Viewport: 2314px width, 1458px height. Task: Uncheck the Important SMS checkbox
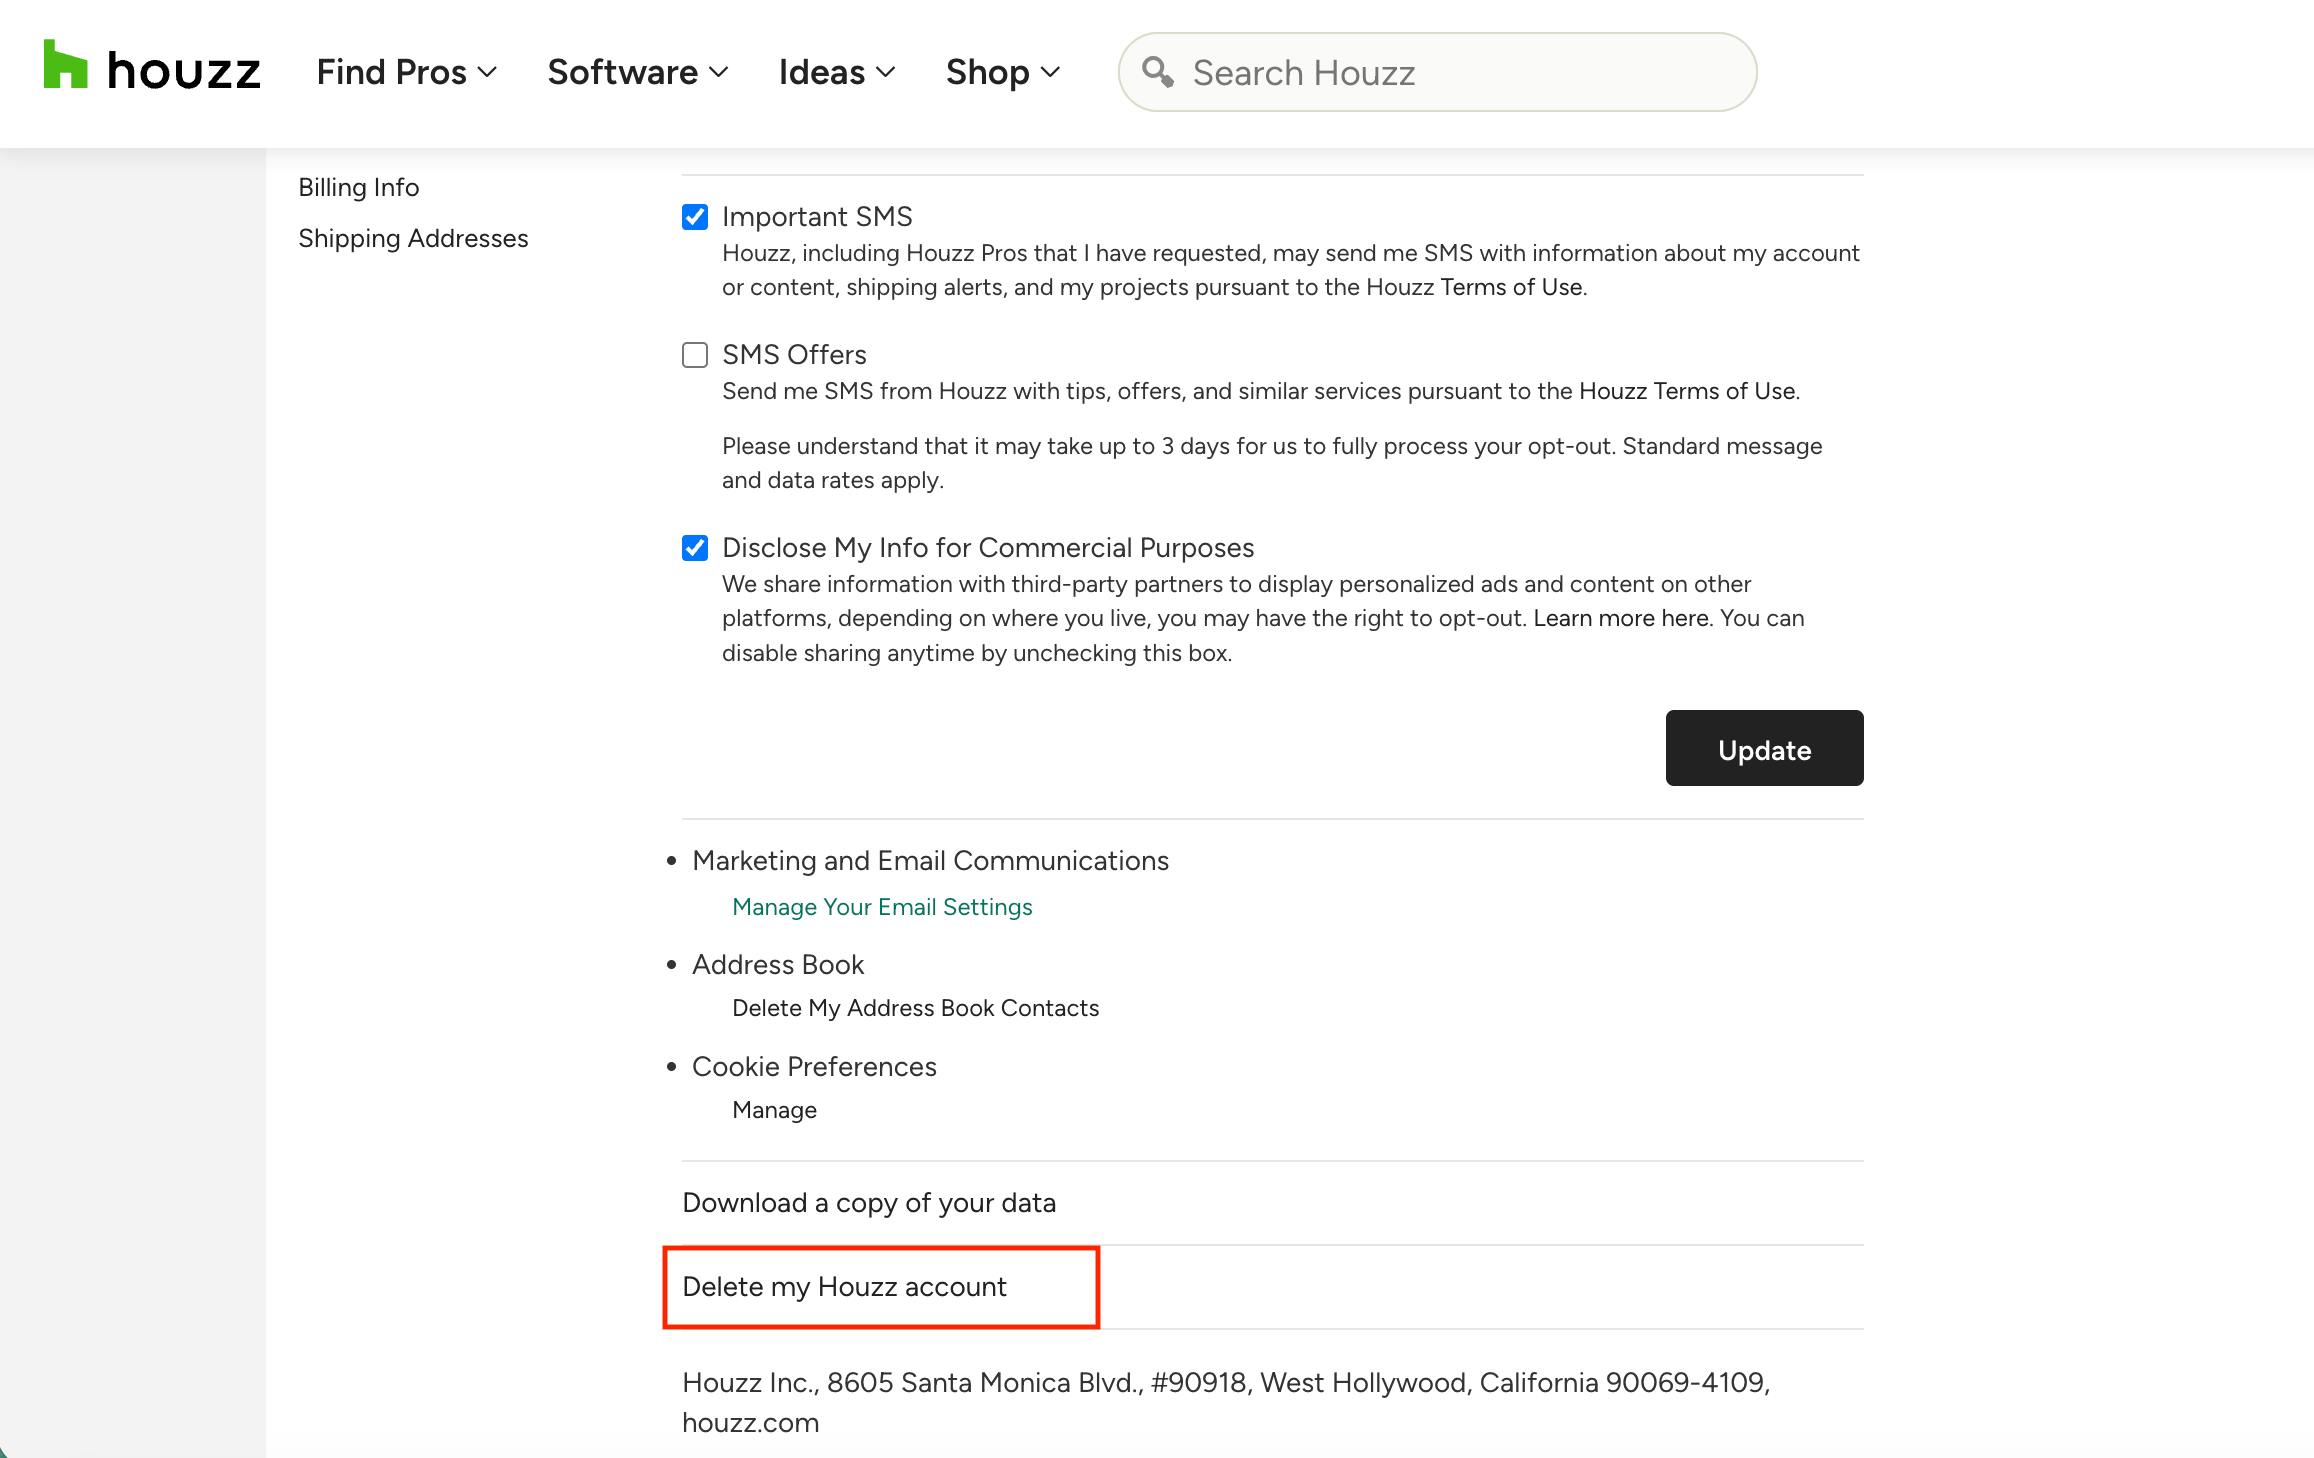coord(695,217)
